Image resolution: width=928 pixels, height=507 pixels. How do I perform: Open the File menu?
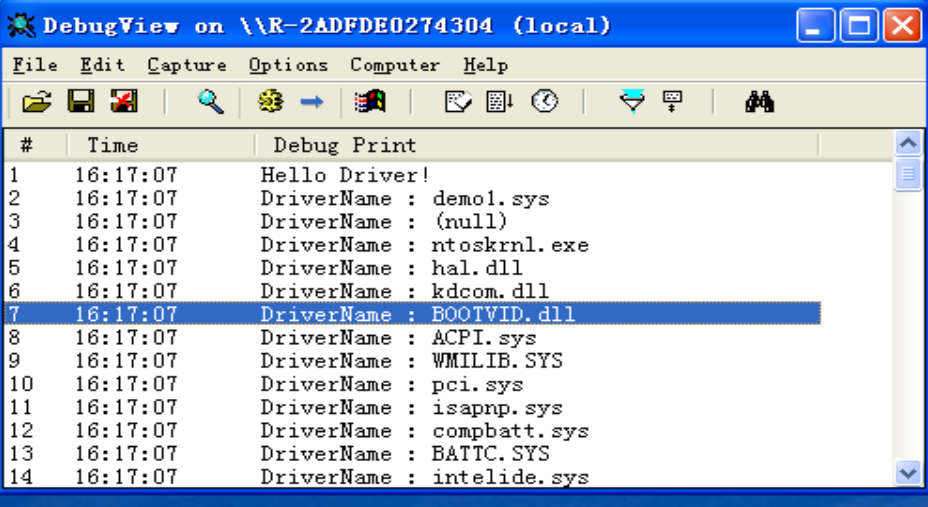[x=36, y=65]
